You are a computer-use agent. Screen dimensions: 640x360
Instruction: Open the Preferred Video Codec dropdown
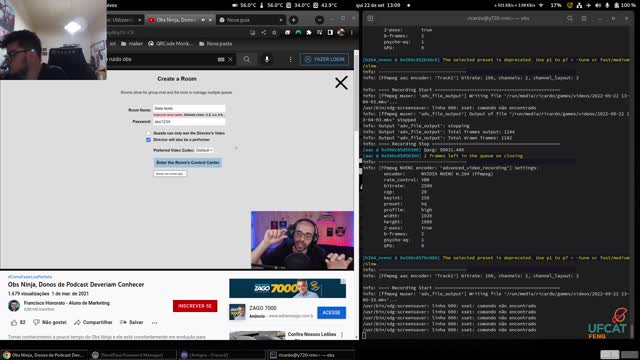pyautogui.click(x=204, y=150)
